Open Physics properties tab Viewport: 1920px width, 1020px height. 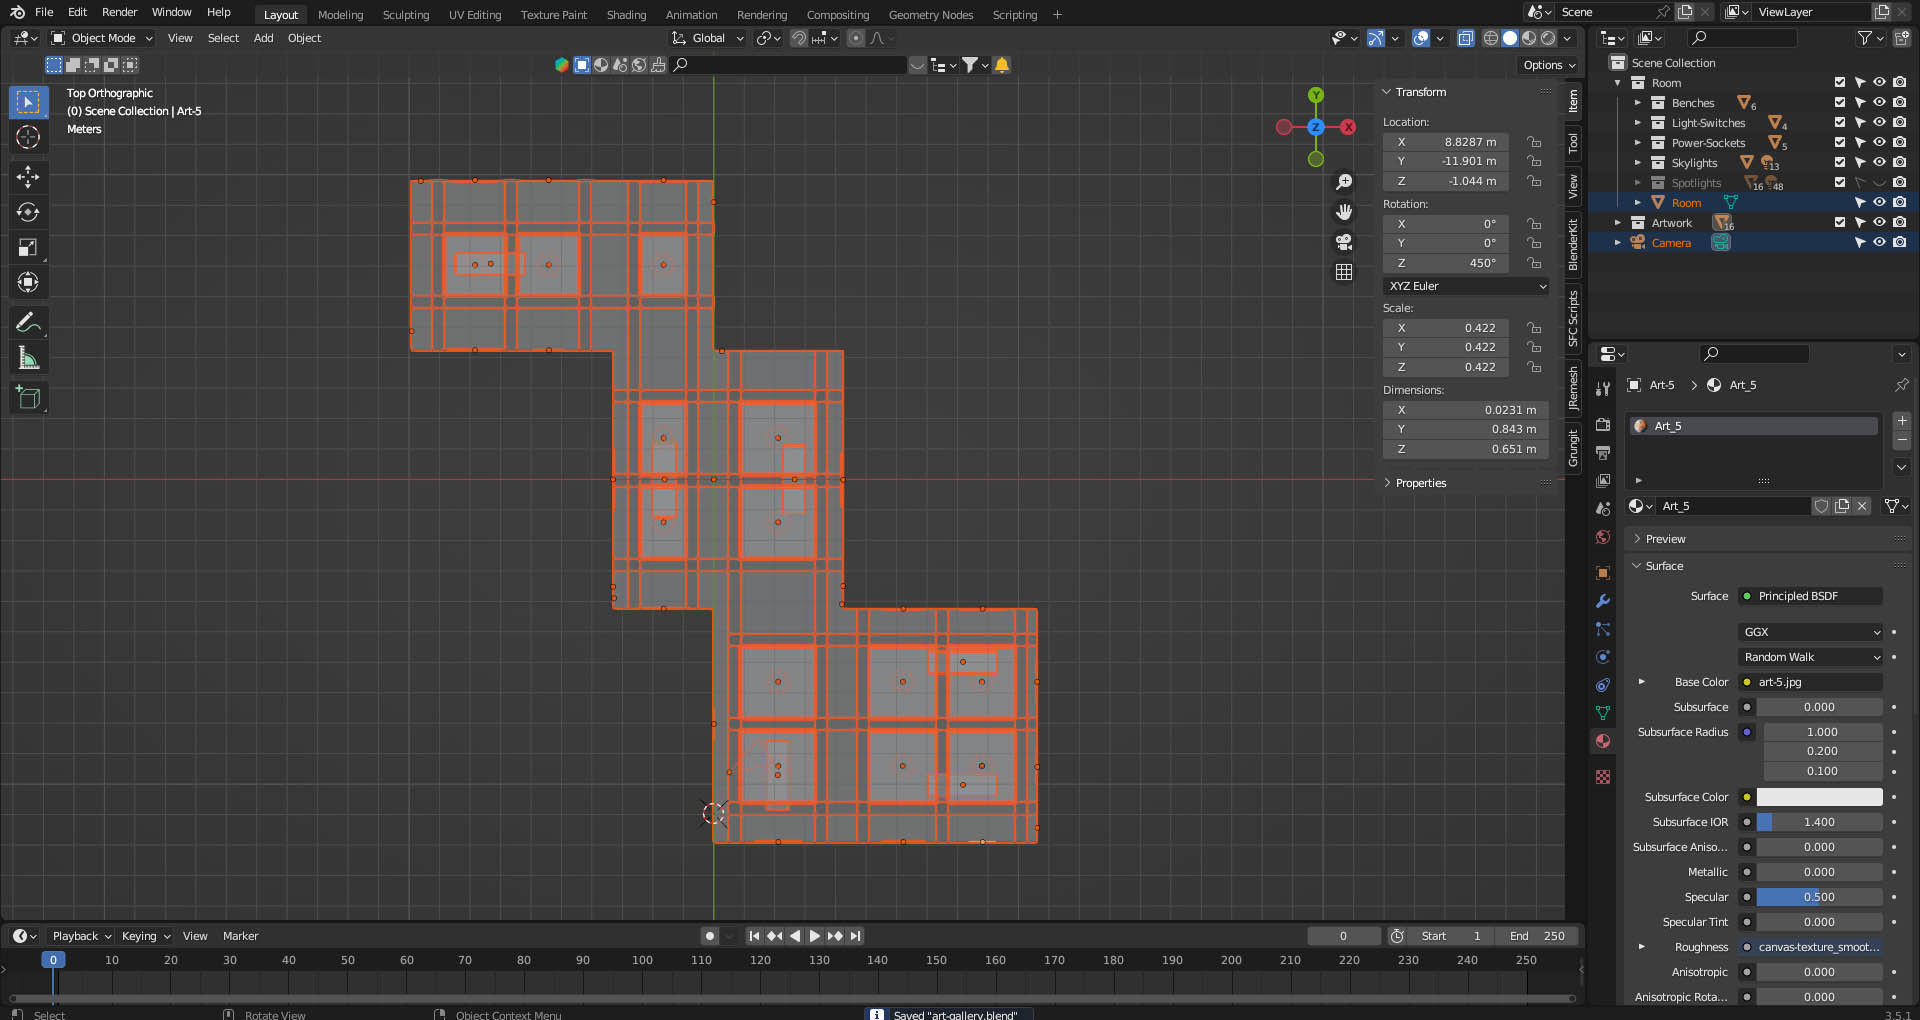(1603, 657)
